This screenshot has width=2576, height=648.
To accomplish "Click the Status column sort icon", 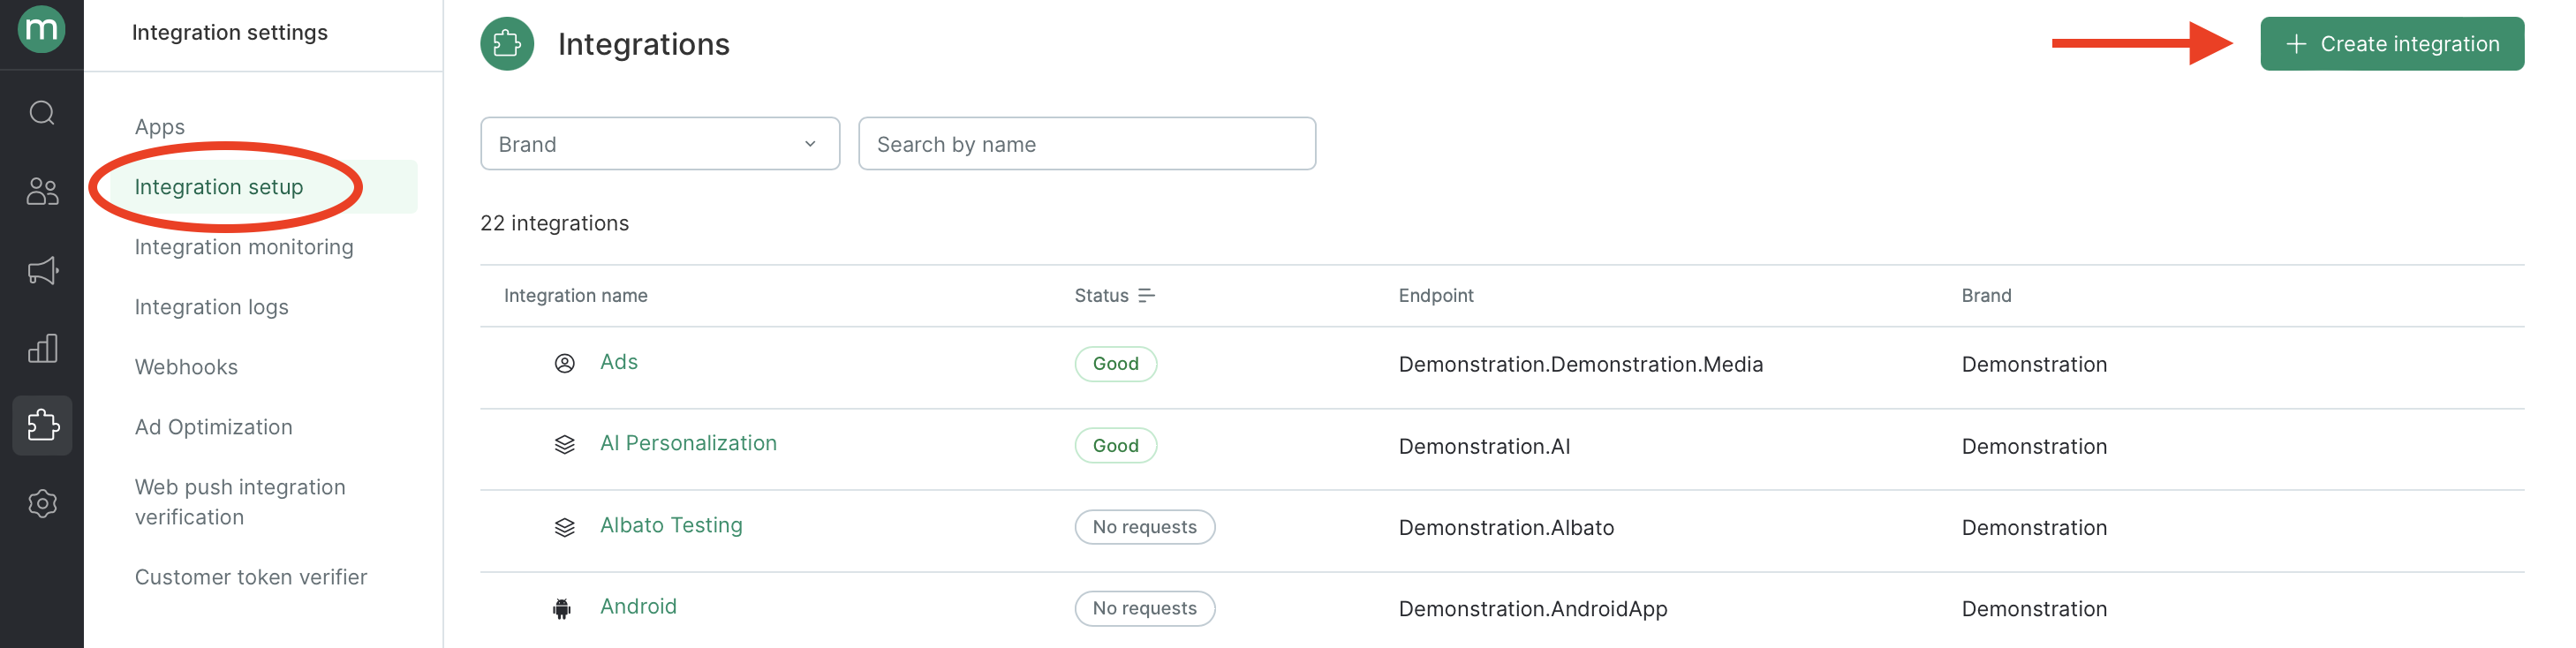I will [x=1146, y=295].
